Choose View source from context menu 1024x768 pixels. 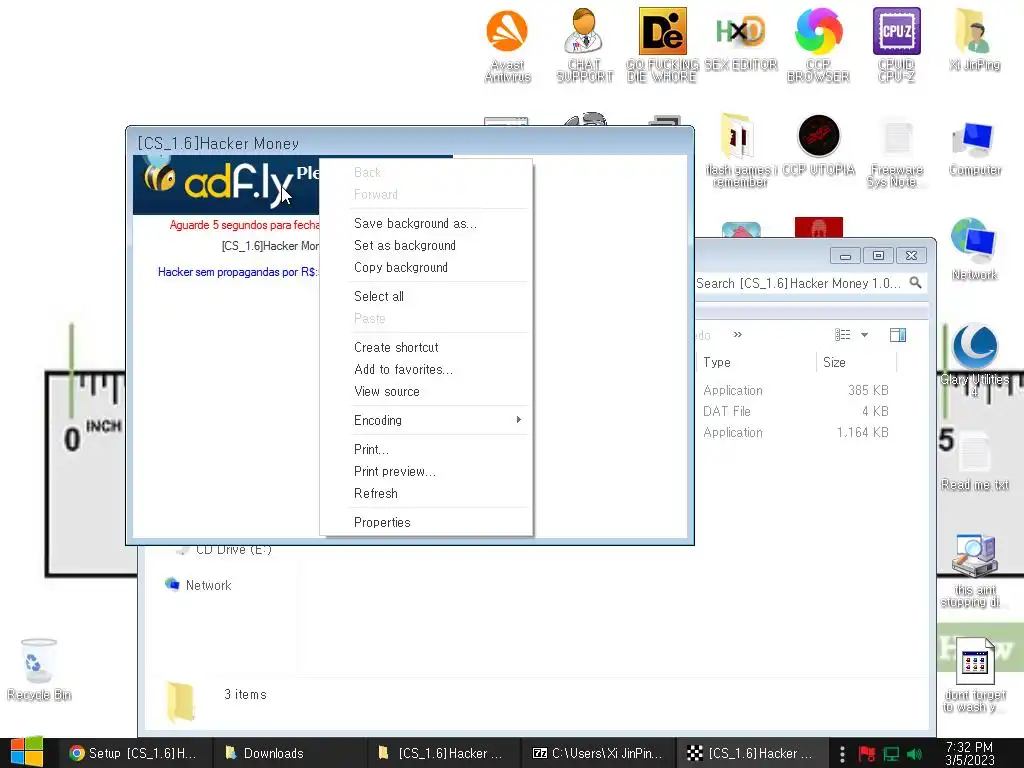[426, 391]
